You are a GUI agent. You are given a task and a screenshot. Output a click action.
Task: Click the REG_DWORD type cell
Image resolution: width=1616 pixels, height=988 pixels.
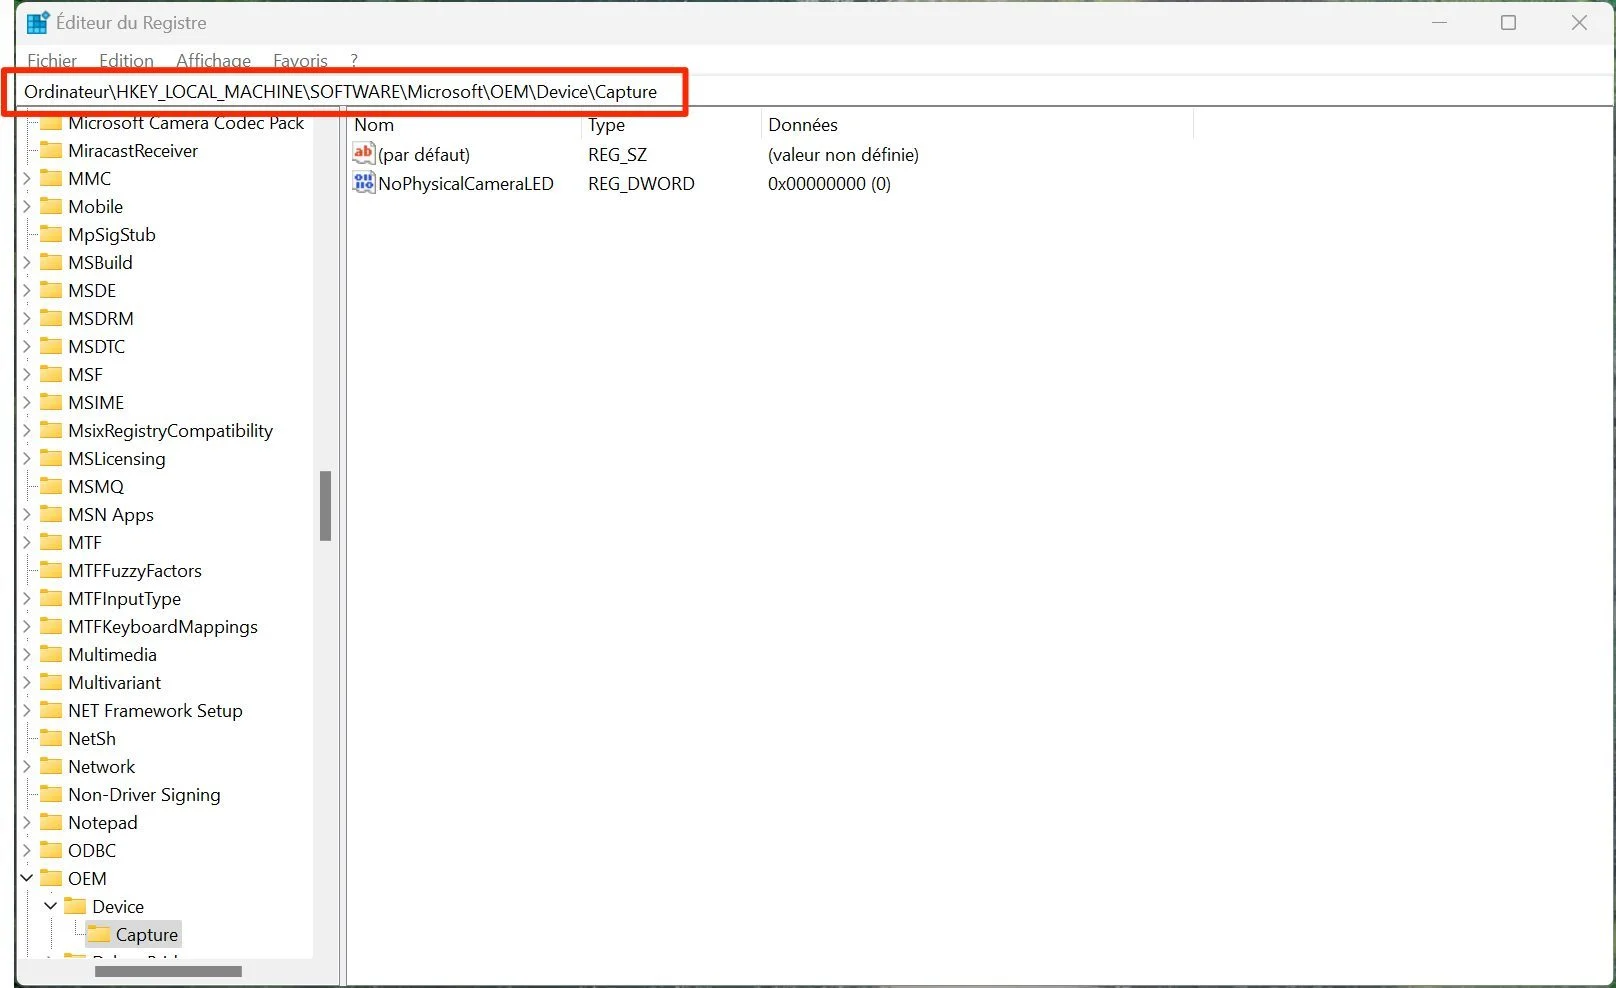(641, 183)
